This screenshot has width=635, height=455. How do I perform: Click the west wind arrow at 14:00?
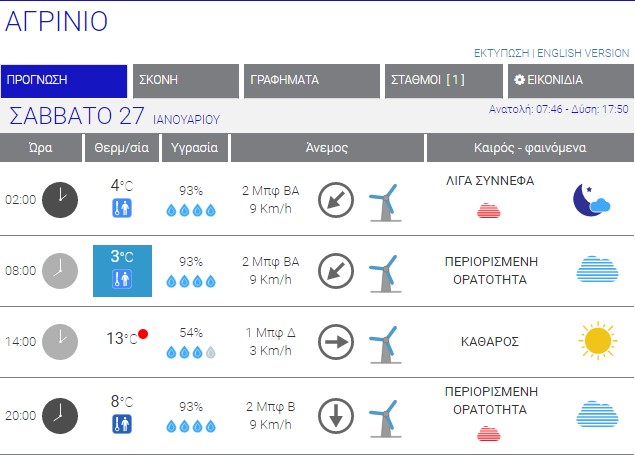336,342
